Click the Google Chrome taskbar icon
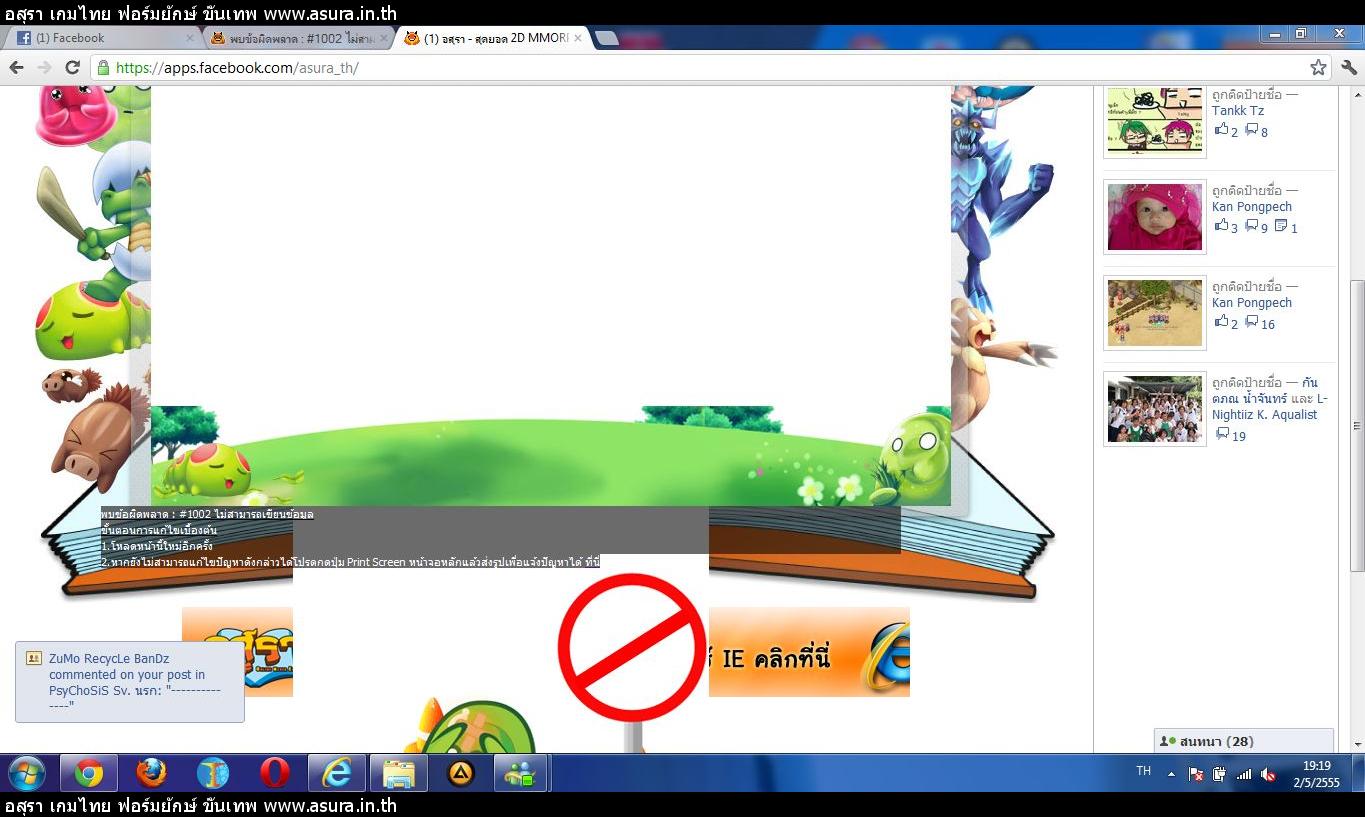This screenshot has height=817, width=1365. [89, 773]
